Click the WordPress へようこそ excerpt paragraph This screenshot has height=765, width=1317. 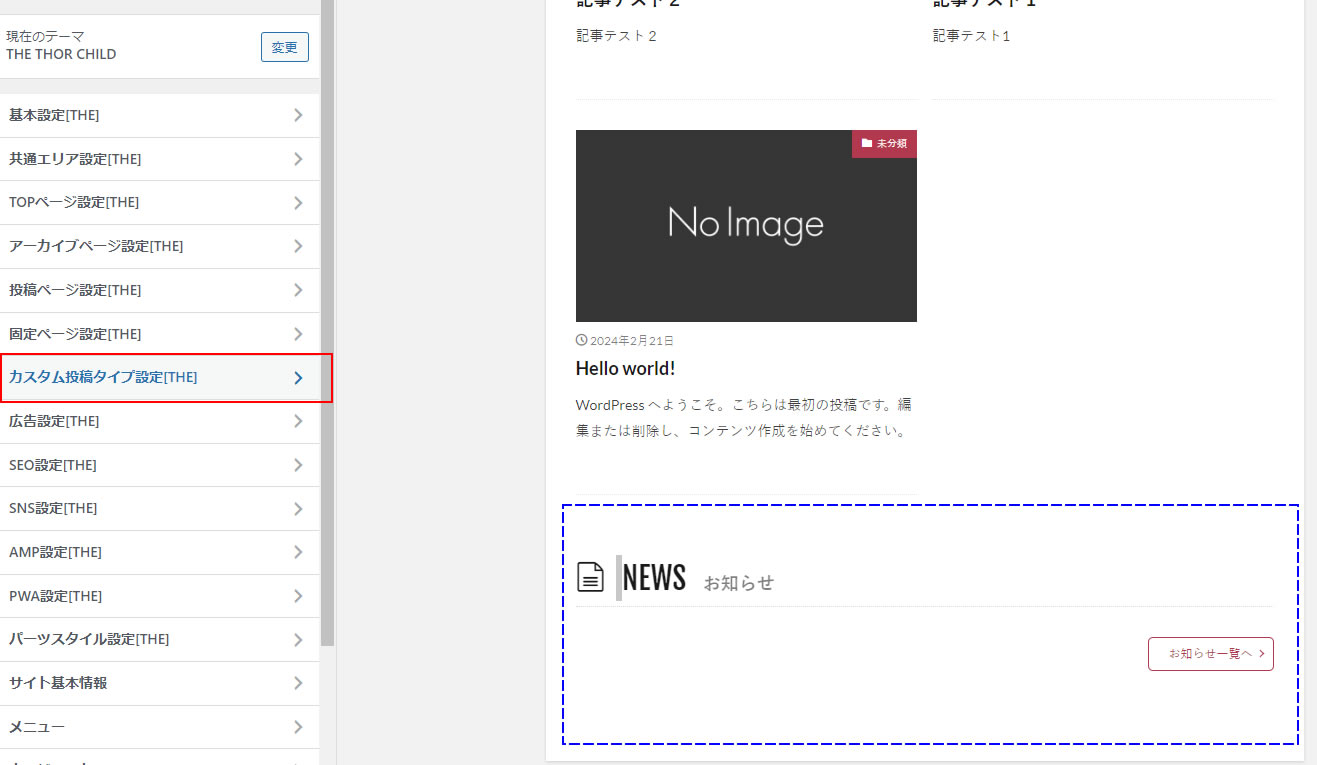point(744,418)
